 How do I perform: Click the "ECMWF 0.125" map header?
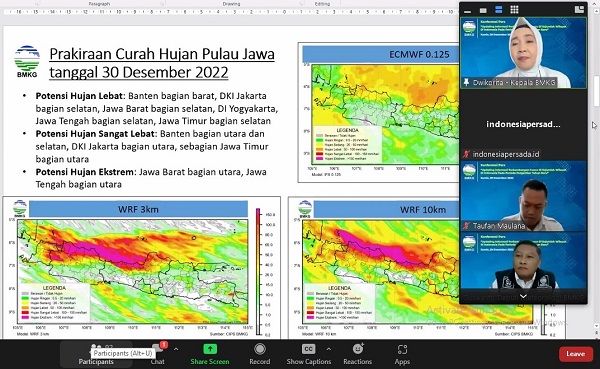pos(419,54)
